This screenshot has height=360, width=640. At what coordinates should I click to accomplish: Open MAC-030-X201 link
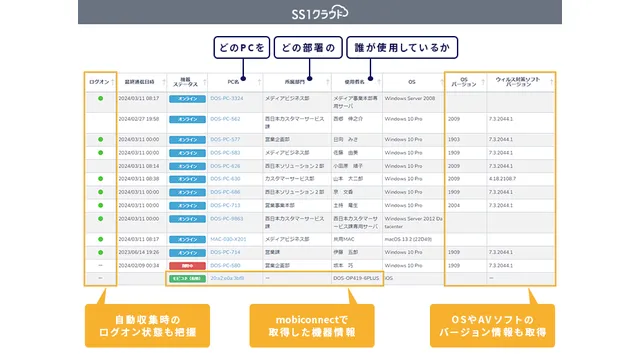[228, 239]
